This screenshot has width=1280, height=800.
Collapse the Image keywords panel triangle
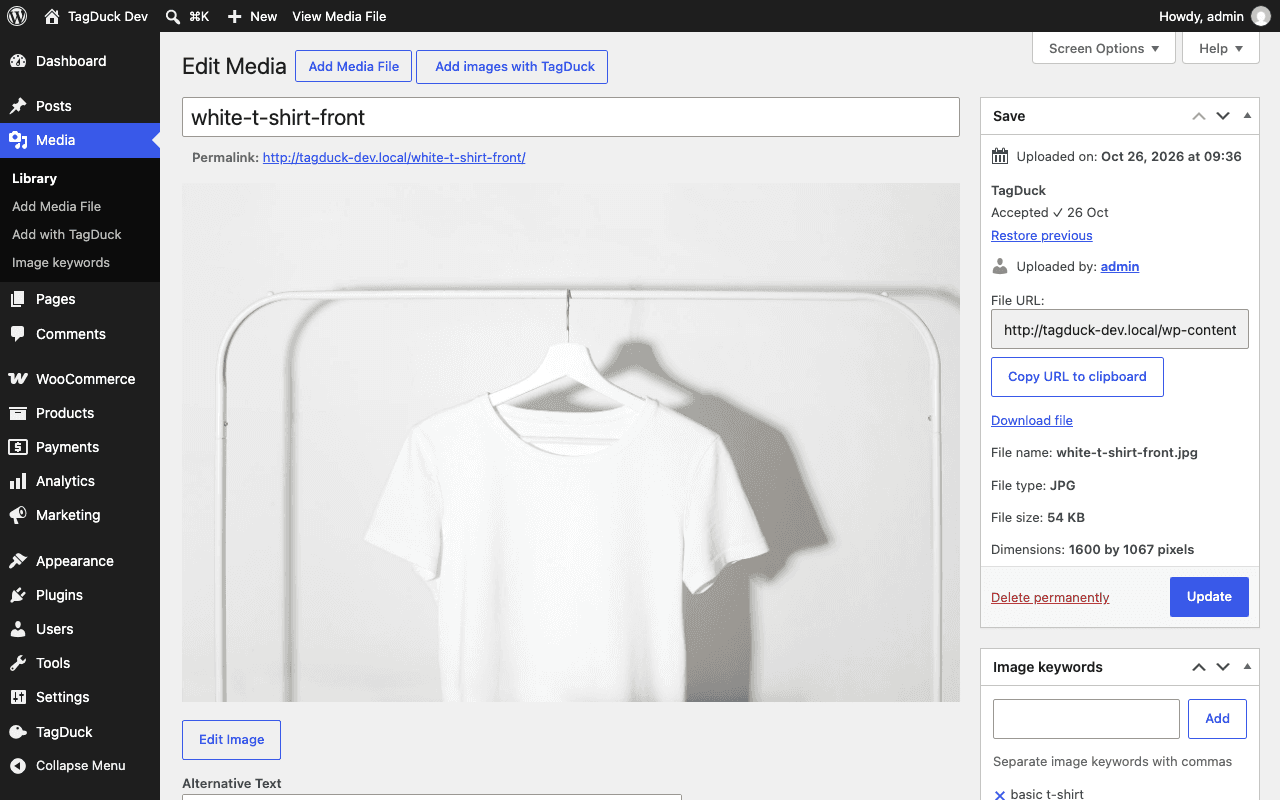(1247, 667)
